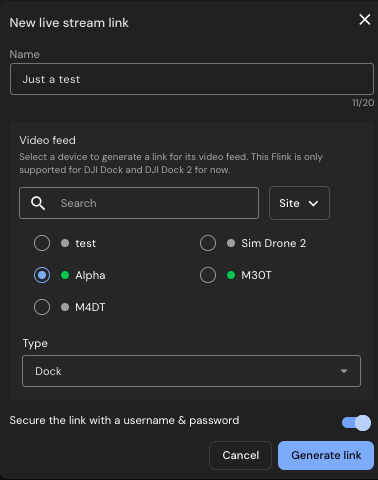Cancel the new live stream link
Image resolution: width=378 pixels, height=480 pixels.
pyautogui.click(x=241, y=455)
